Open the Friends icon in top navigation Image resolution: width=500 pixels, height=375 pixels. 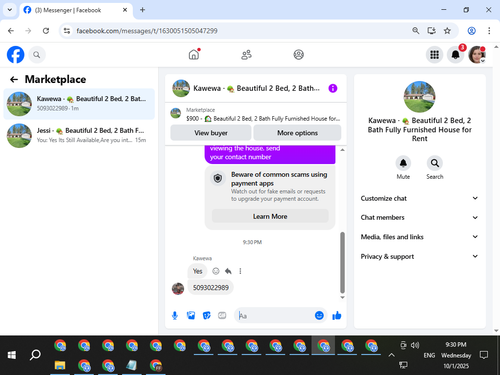[x=246, y=55]
